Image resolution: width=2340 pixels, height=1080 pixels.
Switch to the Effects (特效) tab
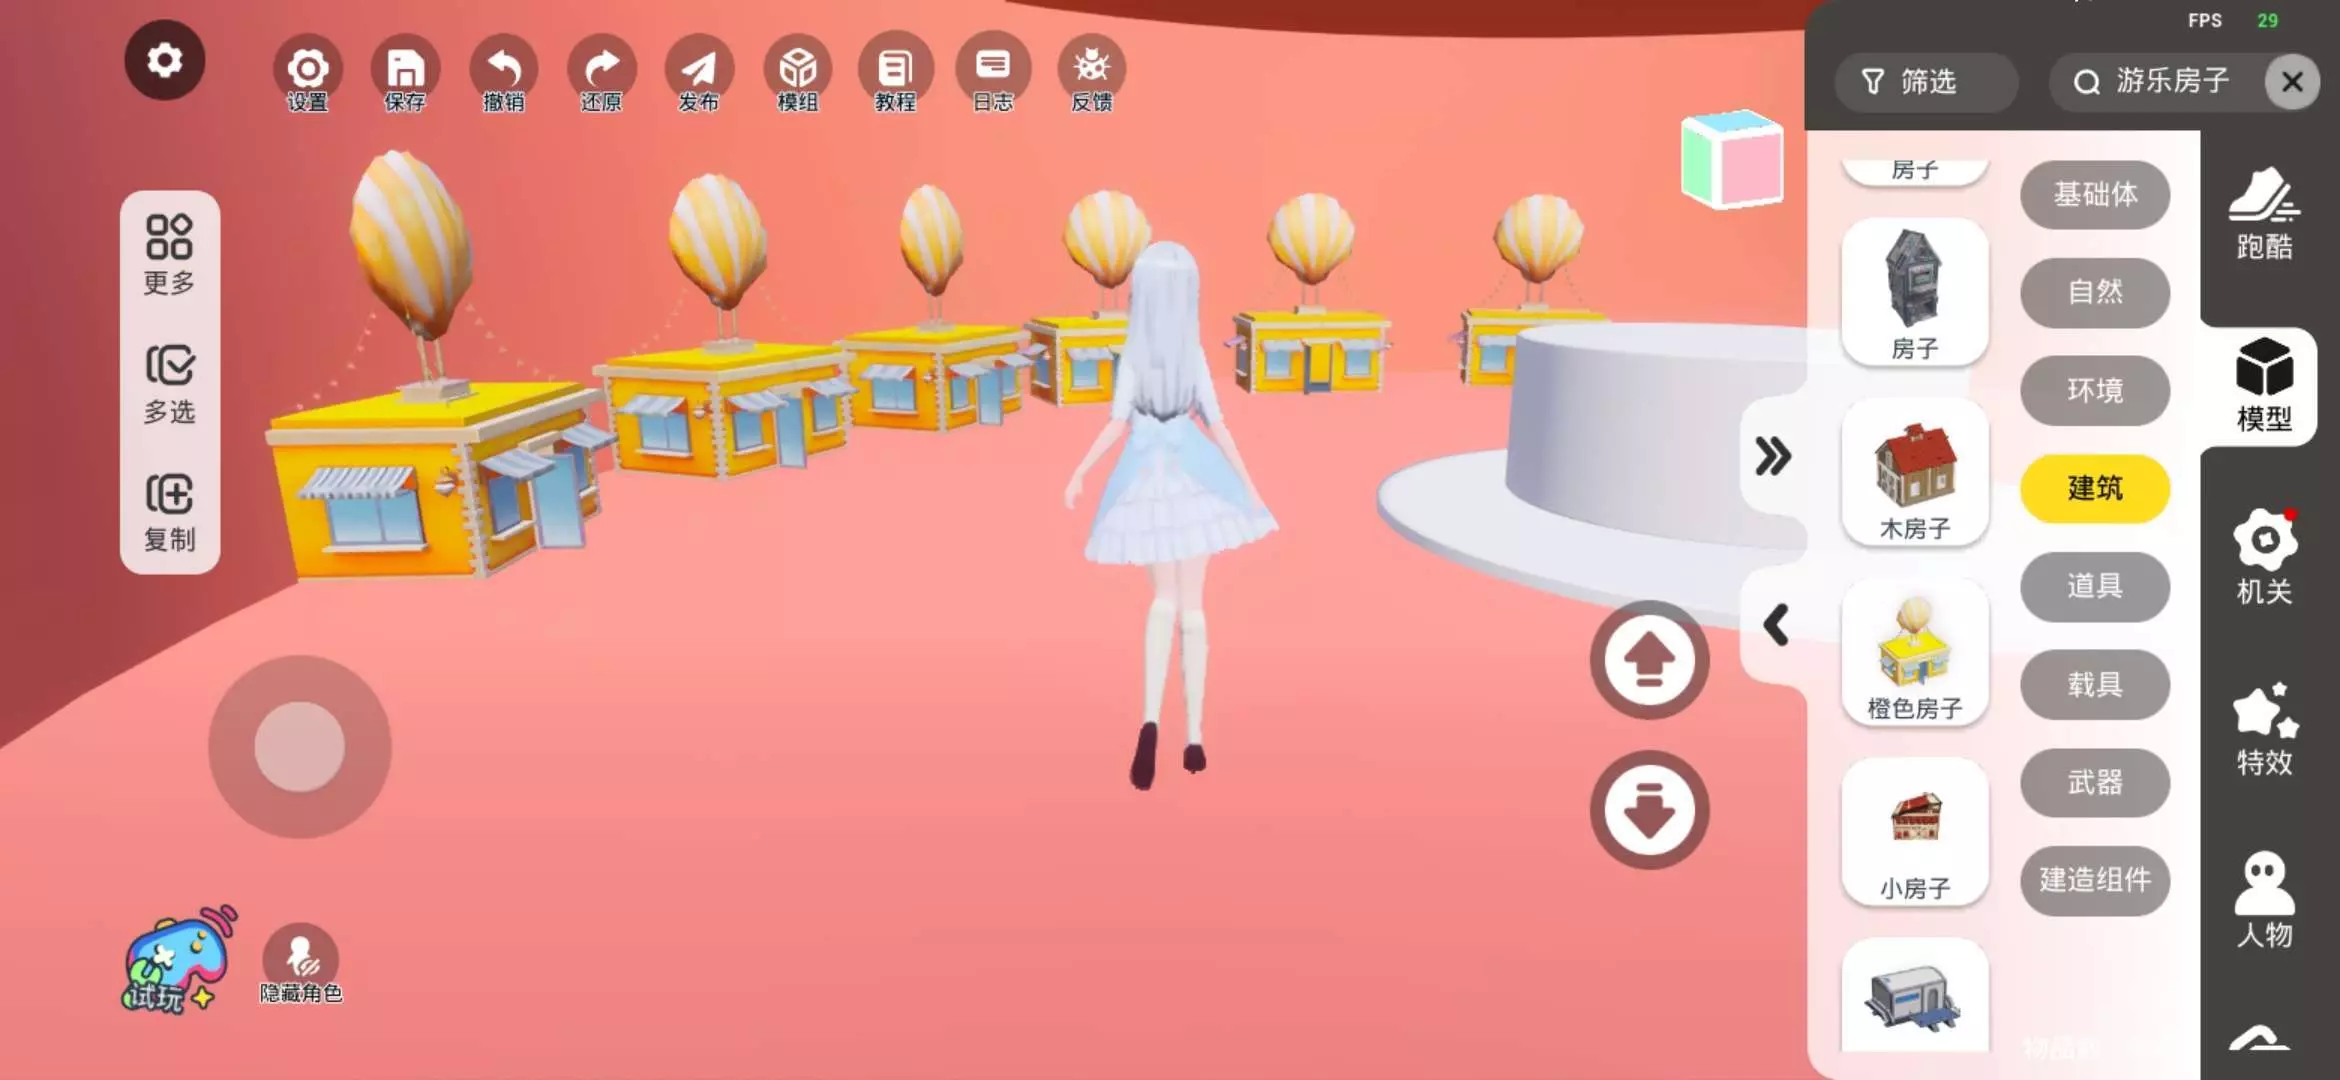[x=2264, y=731]
